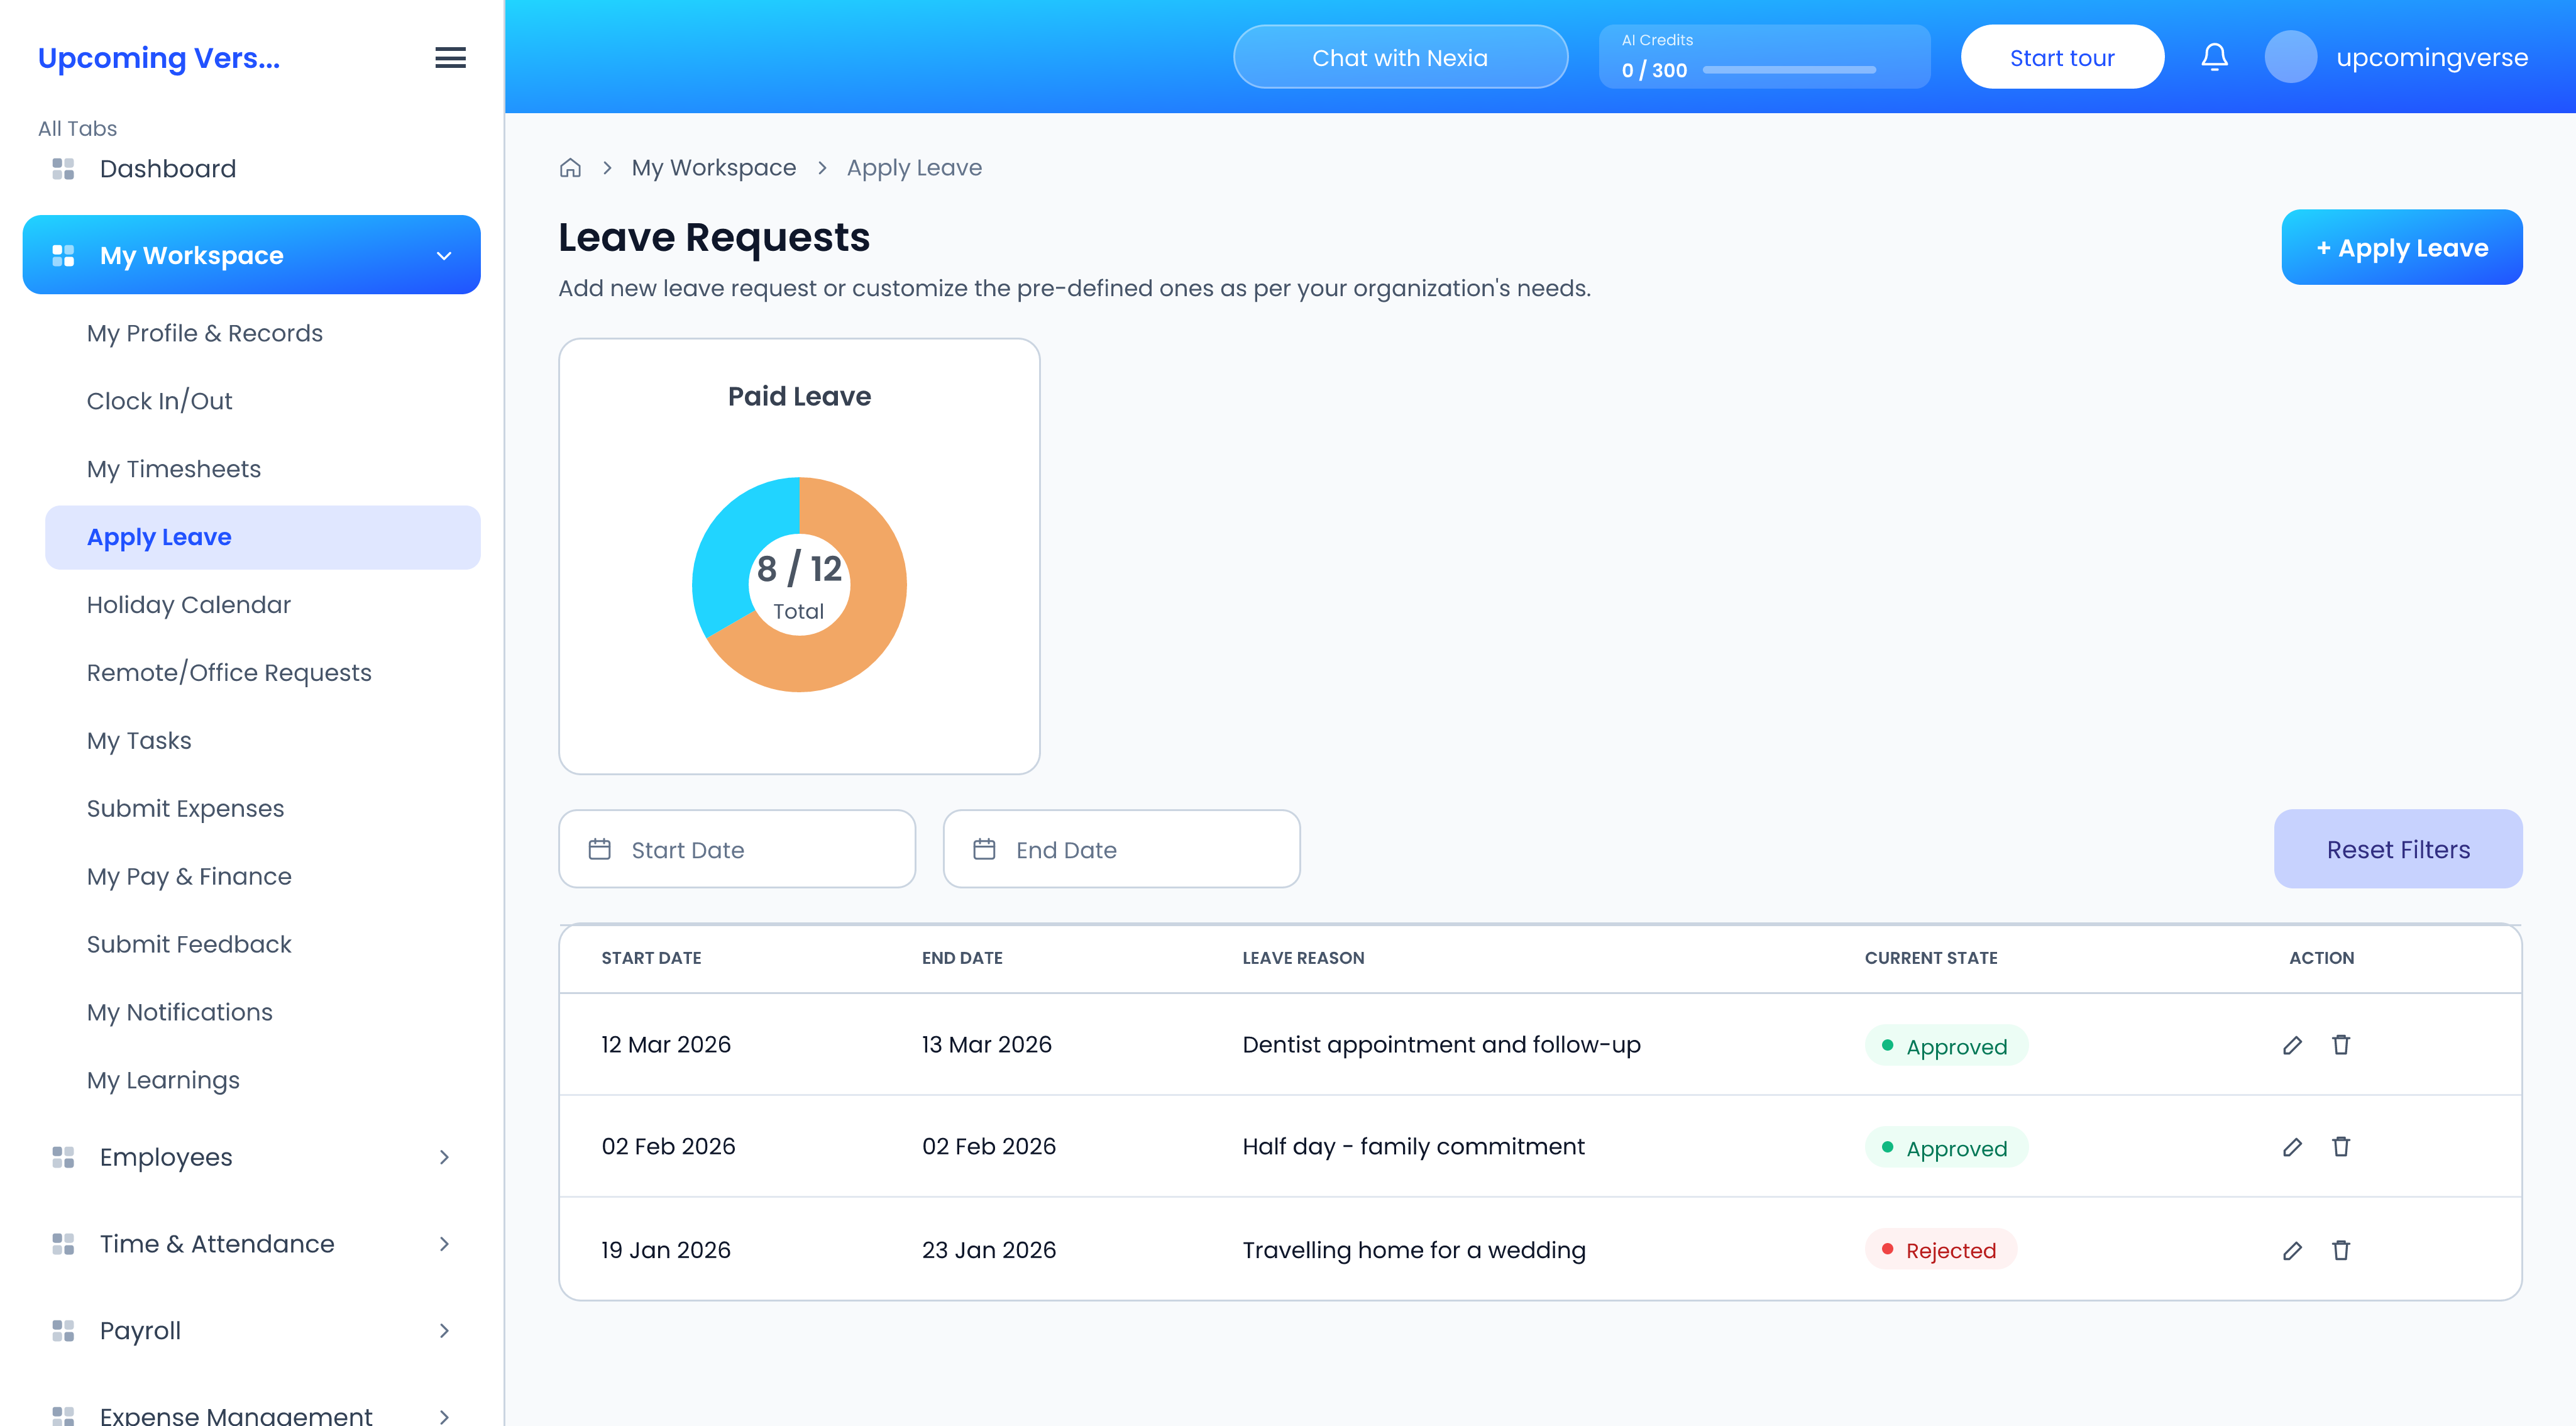This screenshot has width=2576, height=1426.
Task: Click the 12 Mar 2026 start date cell
Action: click(x=666, y=1045)
